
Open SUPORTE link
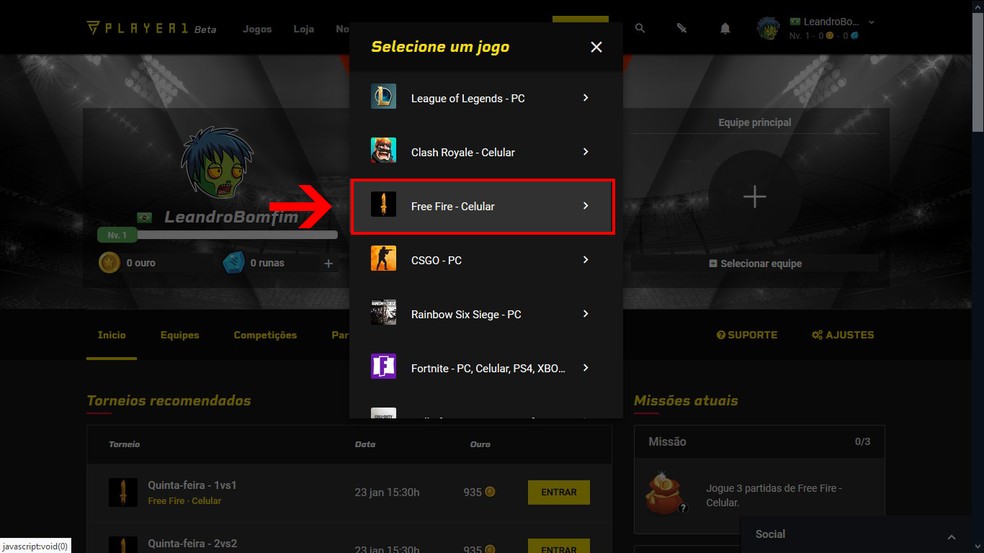click(x=747, y=335)
